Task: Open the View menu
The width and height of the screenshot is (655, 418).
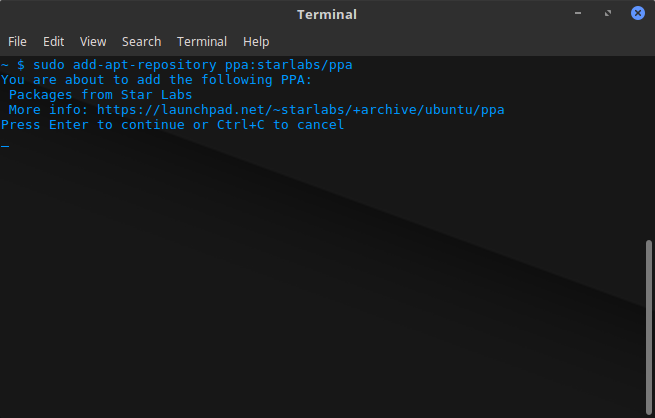Action: click(x=93, y=42)
